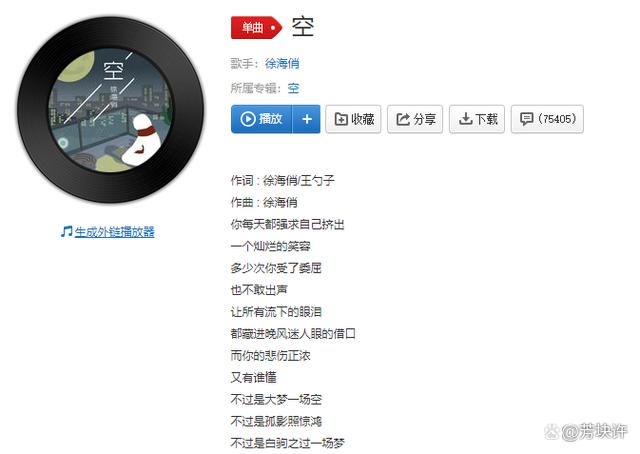The width and height of the screenshot is (640, 454).
Task: Click the 收藏 folder icon
Action: (341, 119)
